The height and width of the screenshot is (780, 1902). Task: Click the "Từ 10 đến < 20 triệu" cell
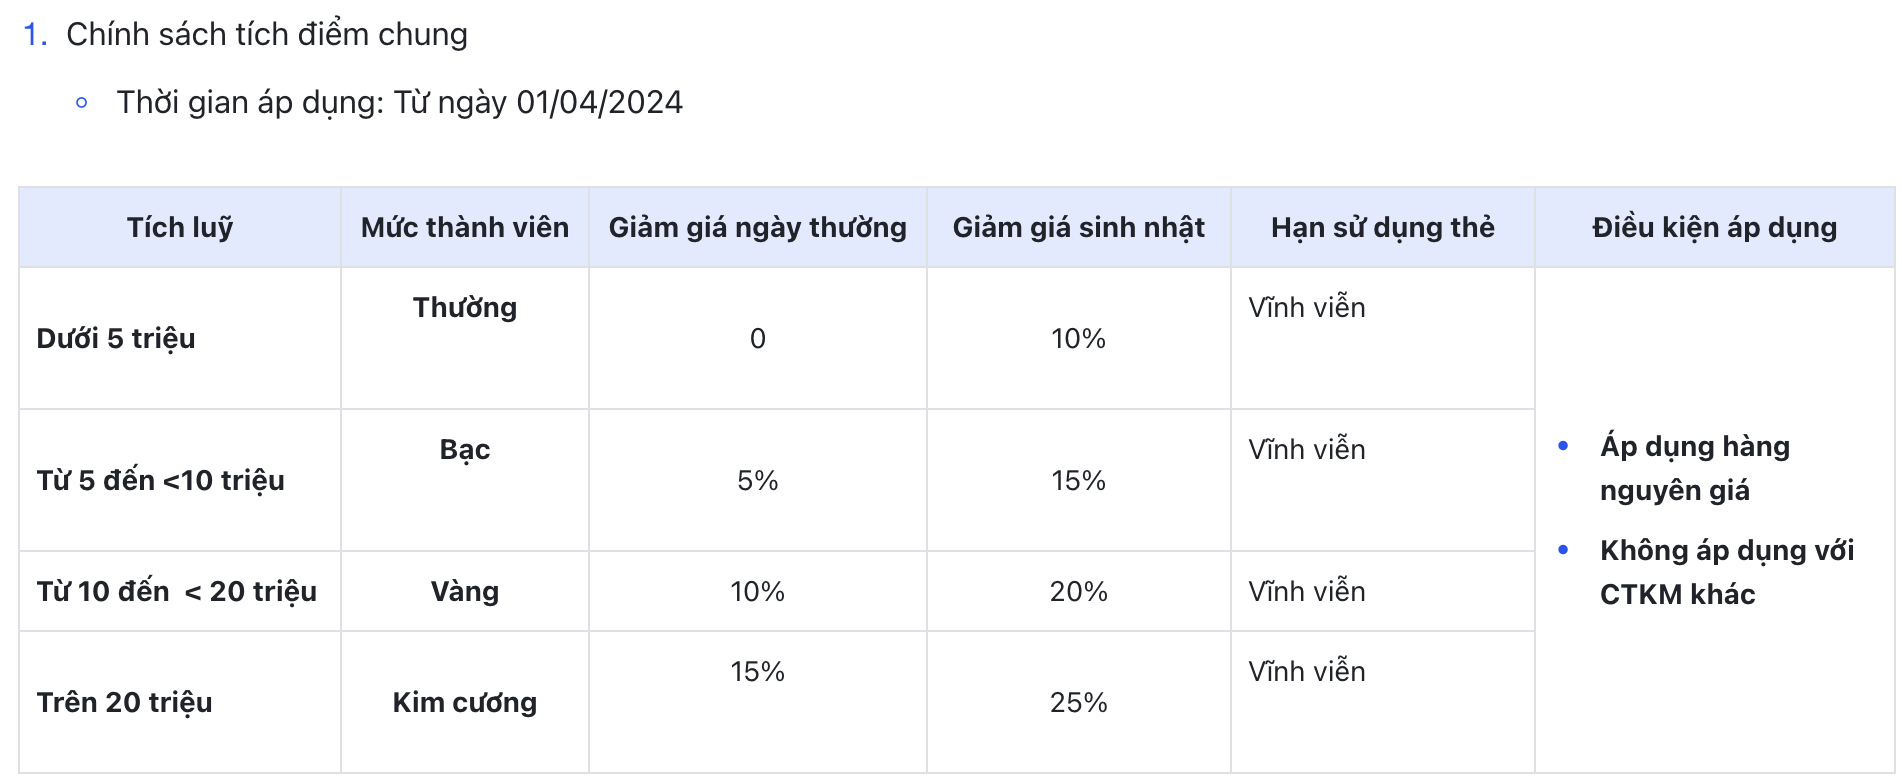click(x=176, y=592)
